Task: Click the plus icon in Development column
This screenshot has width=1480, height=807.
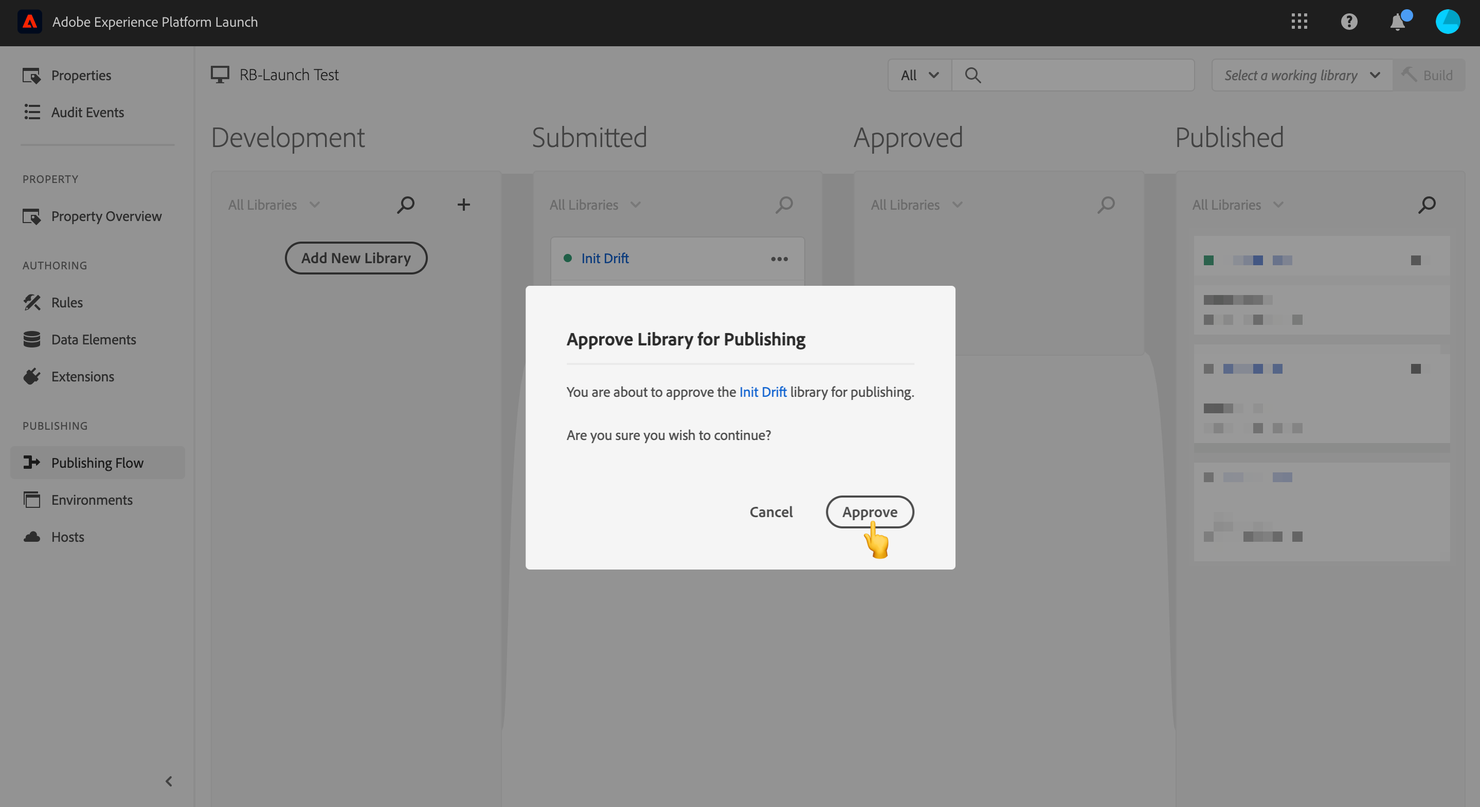Action: tap(464, 204)
